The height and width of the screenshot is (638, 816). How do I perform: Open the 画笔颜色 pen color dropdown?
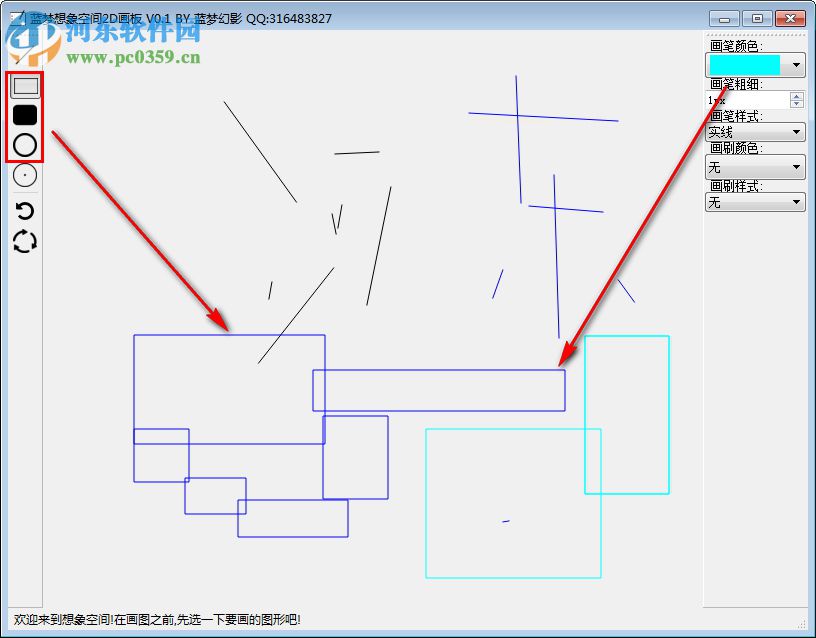pyautogui.click(x=793, y=64)
